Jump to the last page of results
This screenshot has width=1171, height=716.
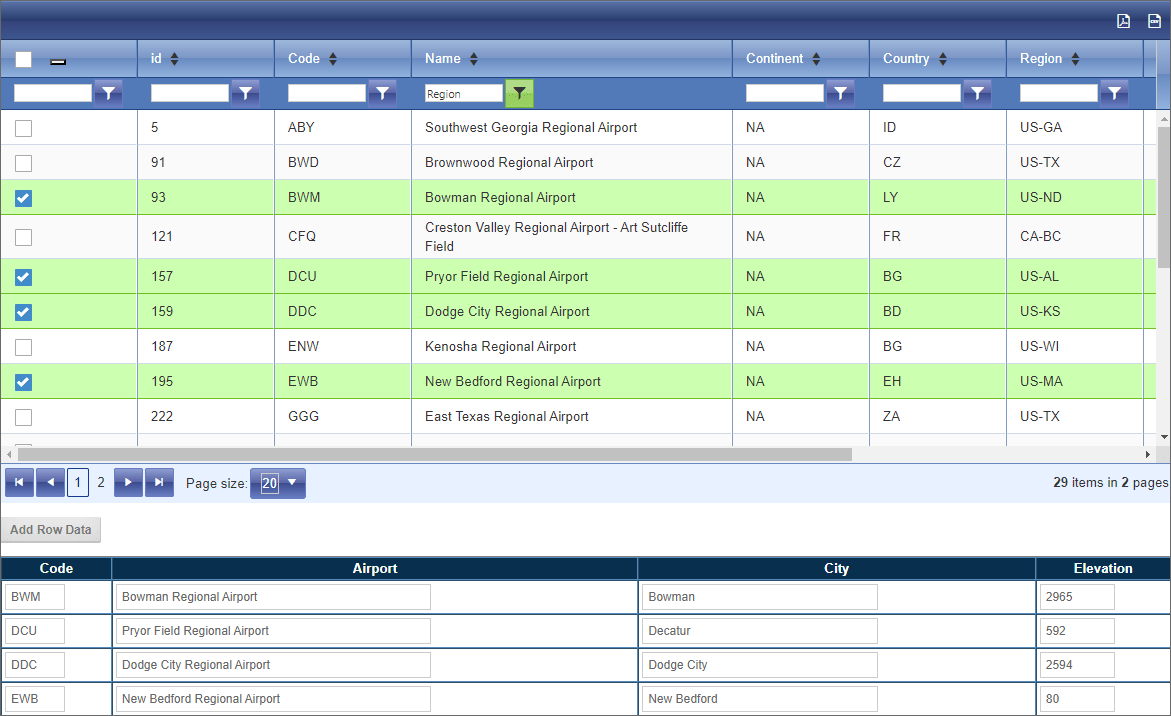[159, 482]
